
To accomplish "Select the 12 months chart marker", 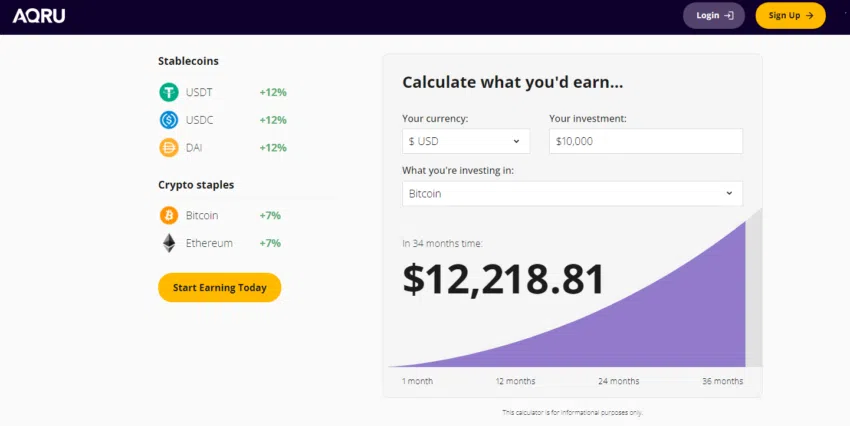I will 515,381.
